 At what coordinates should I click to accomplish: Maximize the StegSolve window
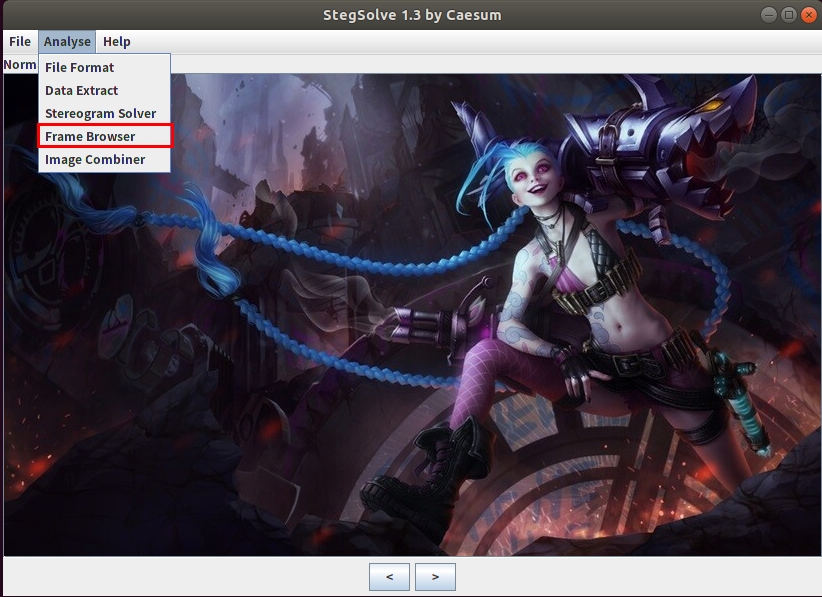pos(788,15)
